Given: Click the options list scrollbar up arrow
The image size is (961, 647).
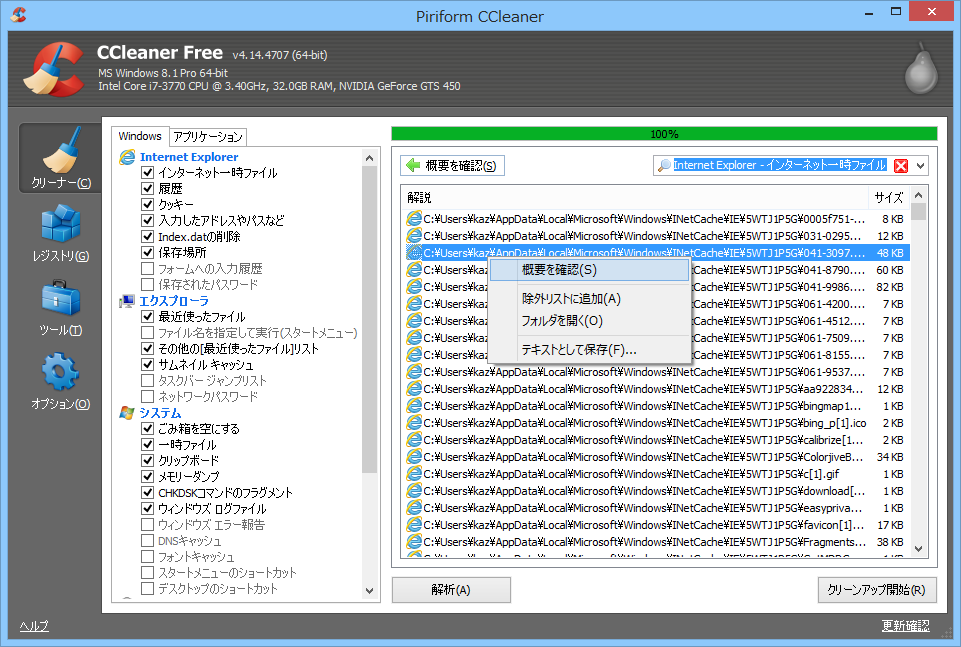Looking at the screenshot, I should [x=369, y=158].
